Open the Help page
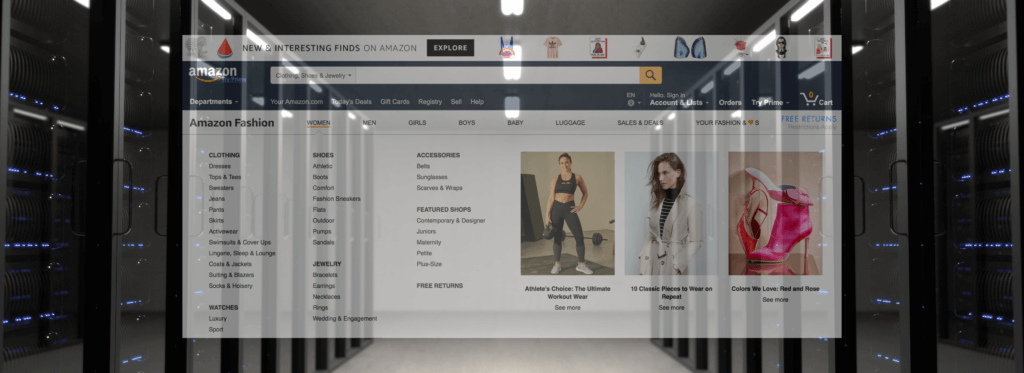 (x=477, y=102)
